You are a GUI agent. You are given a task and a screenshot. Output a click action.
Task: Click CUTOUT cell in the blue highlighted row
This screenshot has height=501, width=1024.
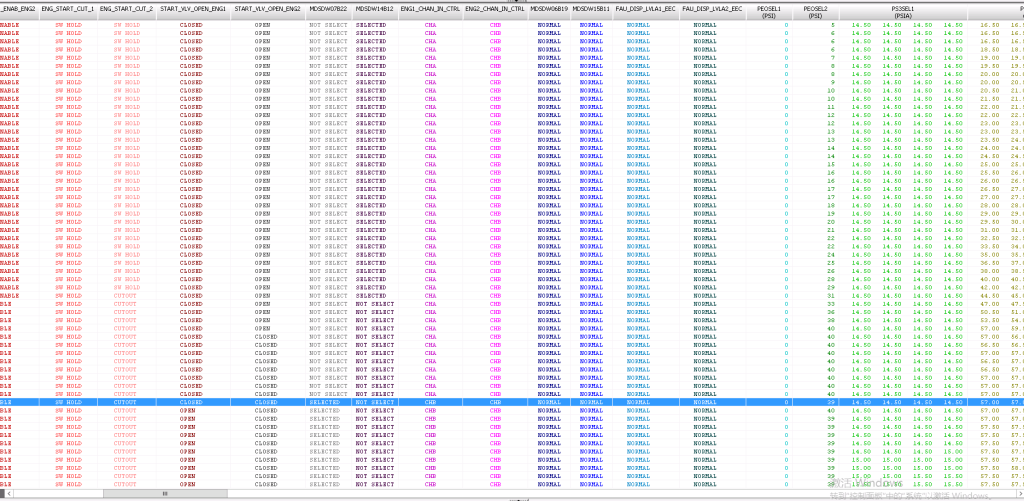tap(126, 402)
